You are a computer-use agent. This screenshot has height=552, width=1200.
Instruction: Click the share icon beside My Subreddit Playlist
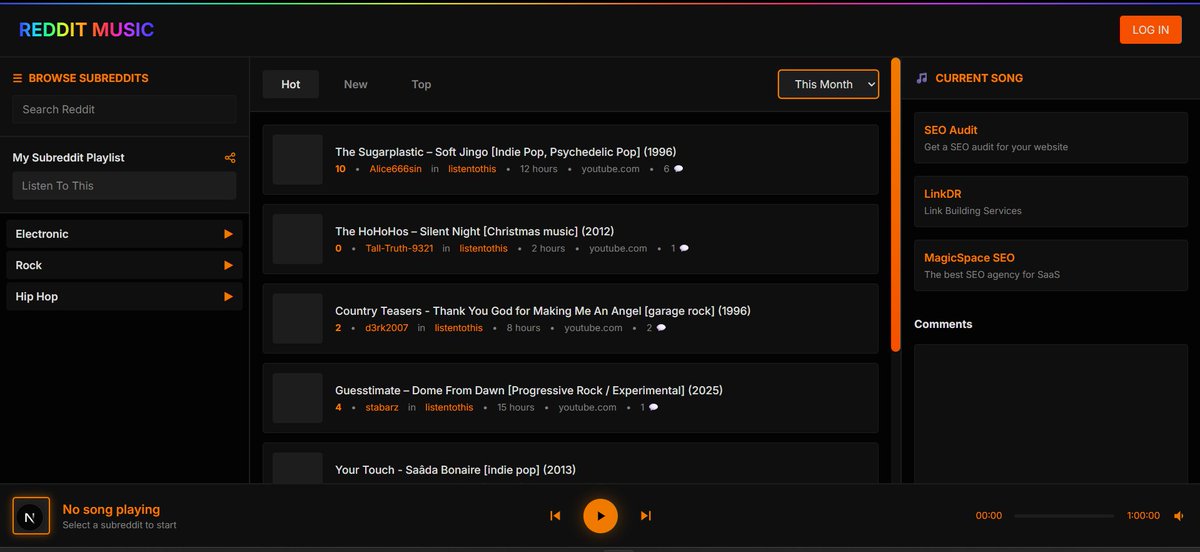click(230, 158)
